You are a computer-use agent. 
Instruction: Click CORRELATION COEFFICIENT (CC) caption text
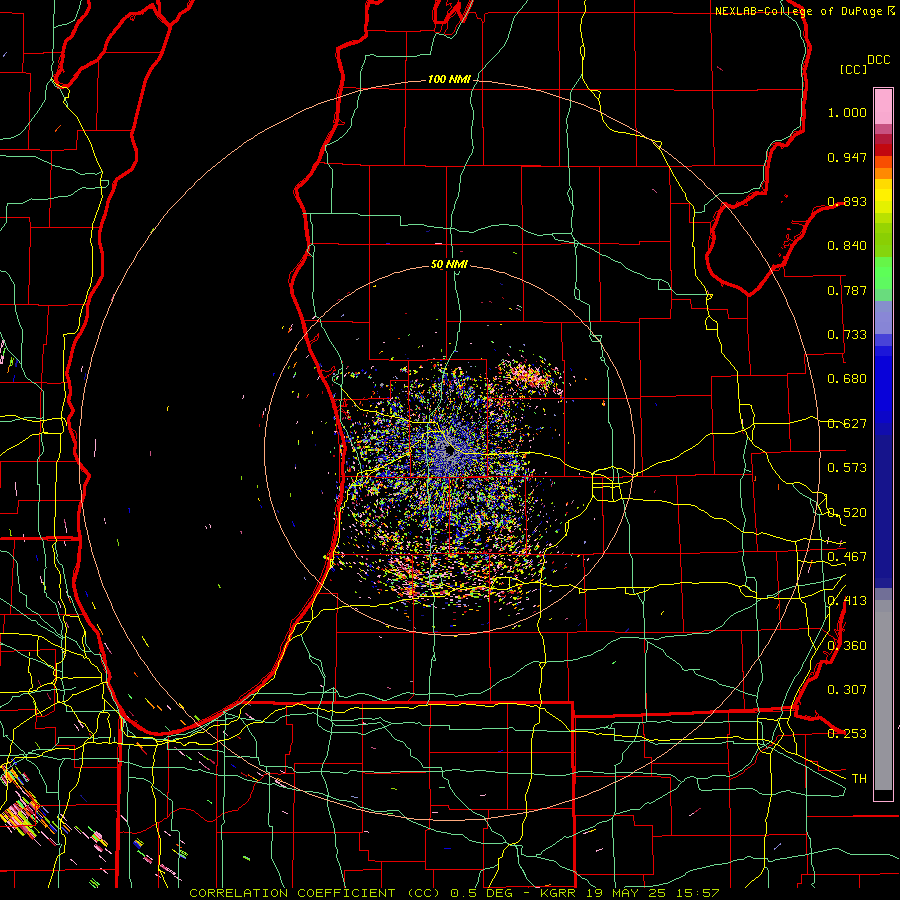tap(317, 893)
